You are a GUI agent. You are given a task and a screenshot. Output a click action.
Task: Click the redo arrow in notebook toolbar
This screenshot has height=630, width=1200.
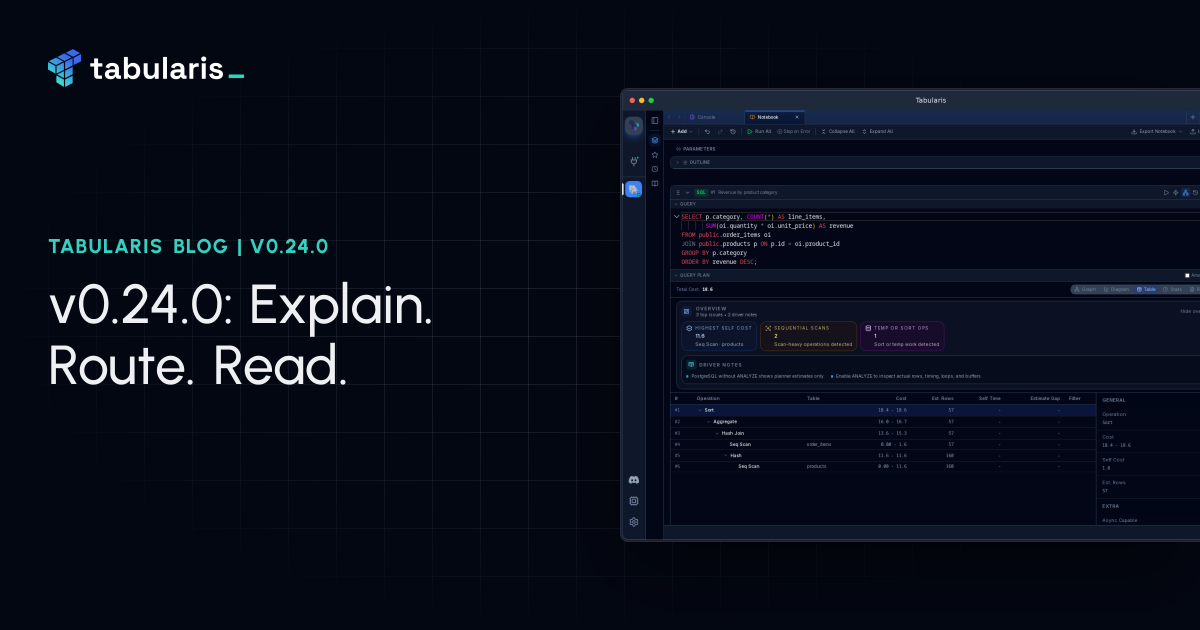coord(720,131)
